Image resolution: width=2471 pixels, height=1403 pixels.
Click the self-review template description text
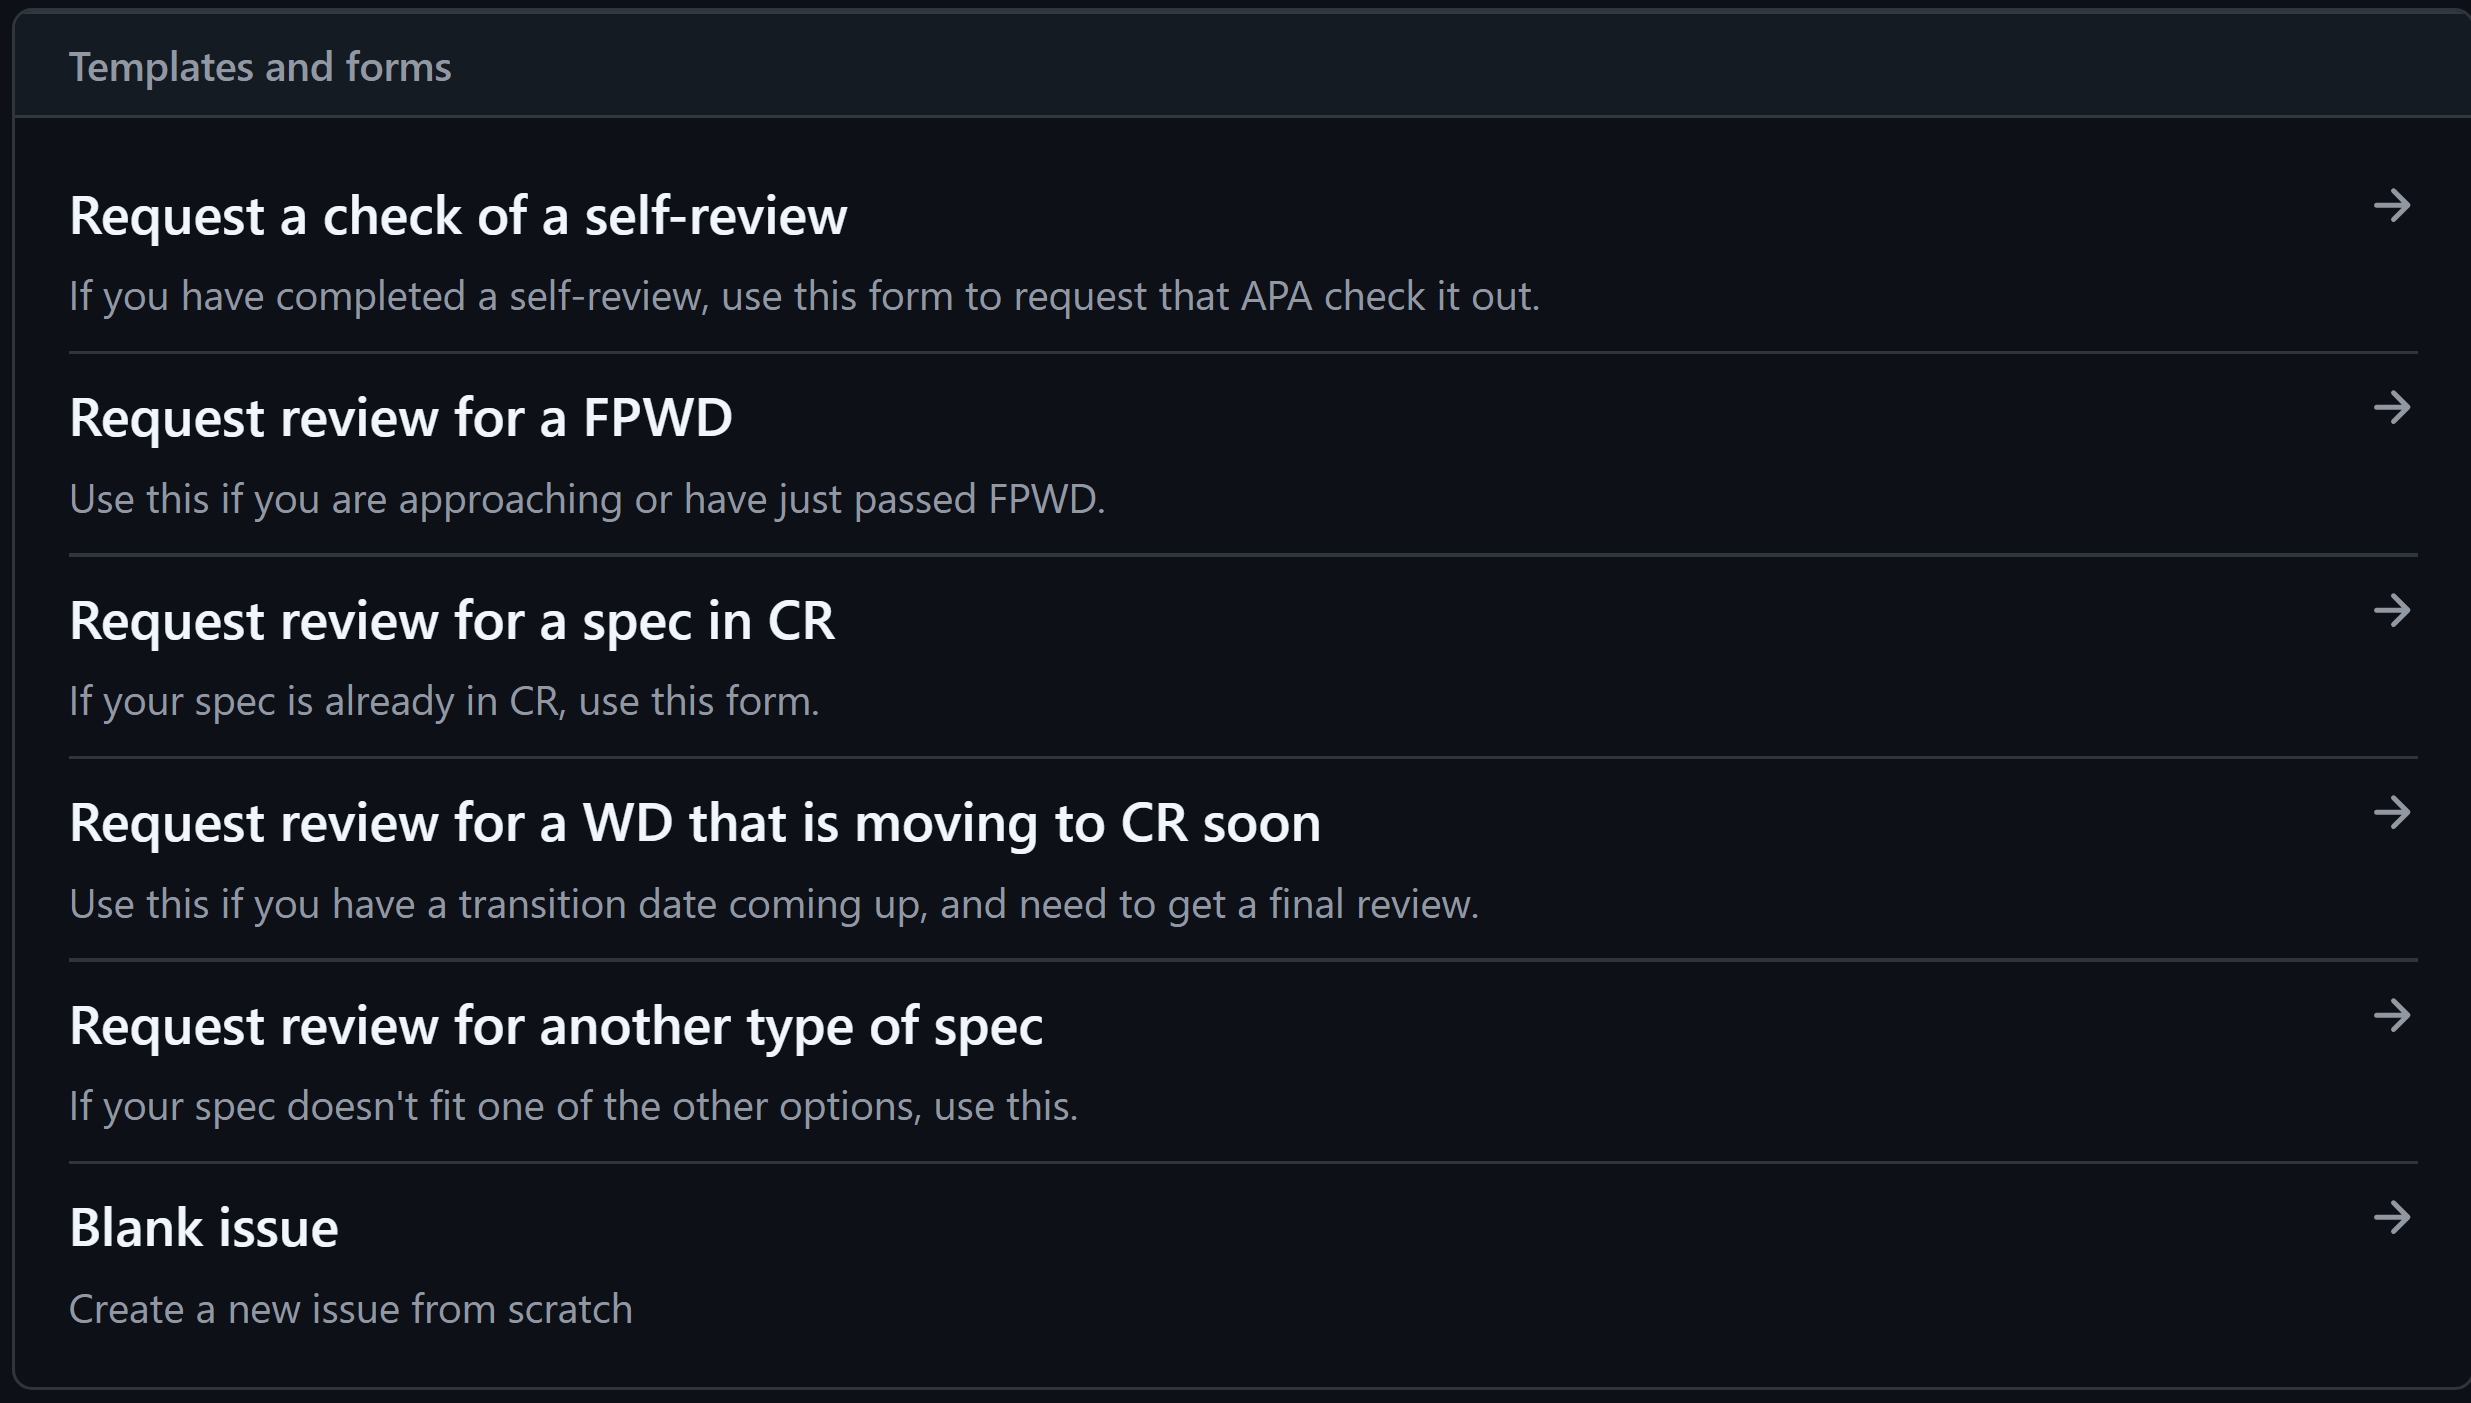(x=805, y=295)
